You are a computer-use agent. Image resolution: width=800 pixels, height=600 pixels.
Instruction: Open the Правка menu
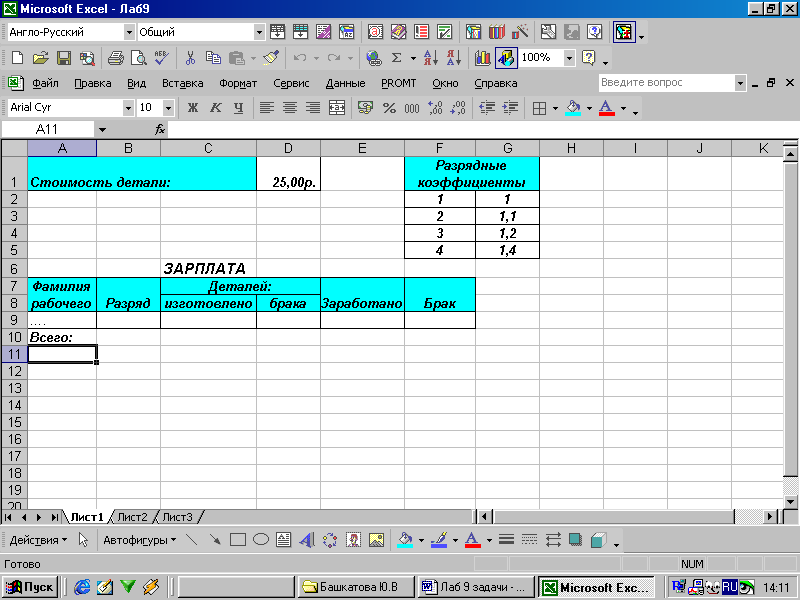click(x=92, y=83)
